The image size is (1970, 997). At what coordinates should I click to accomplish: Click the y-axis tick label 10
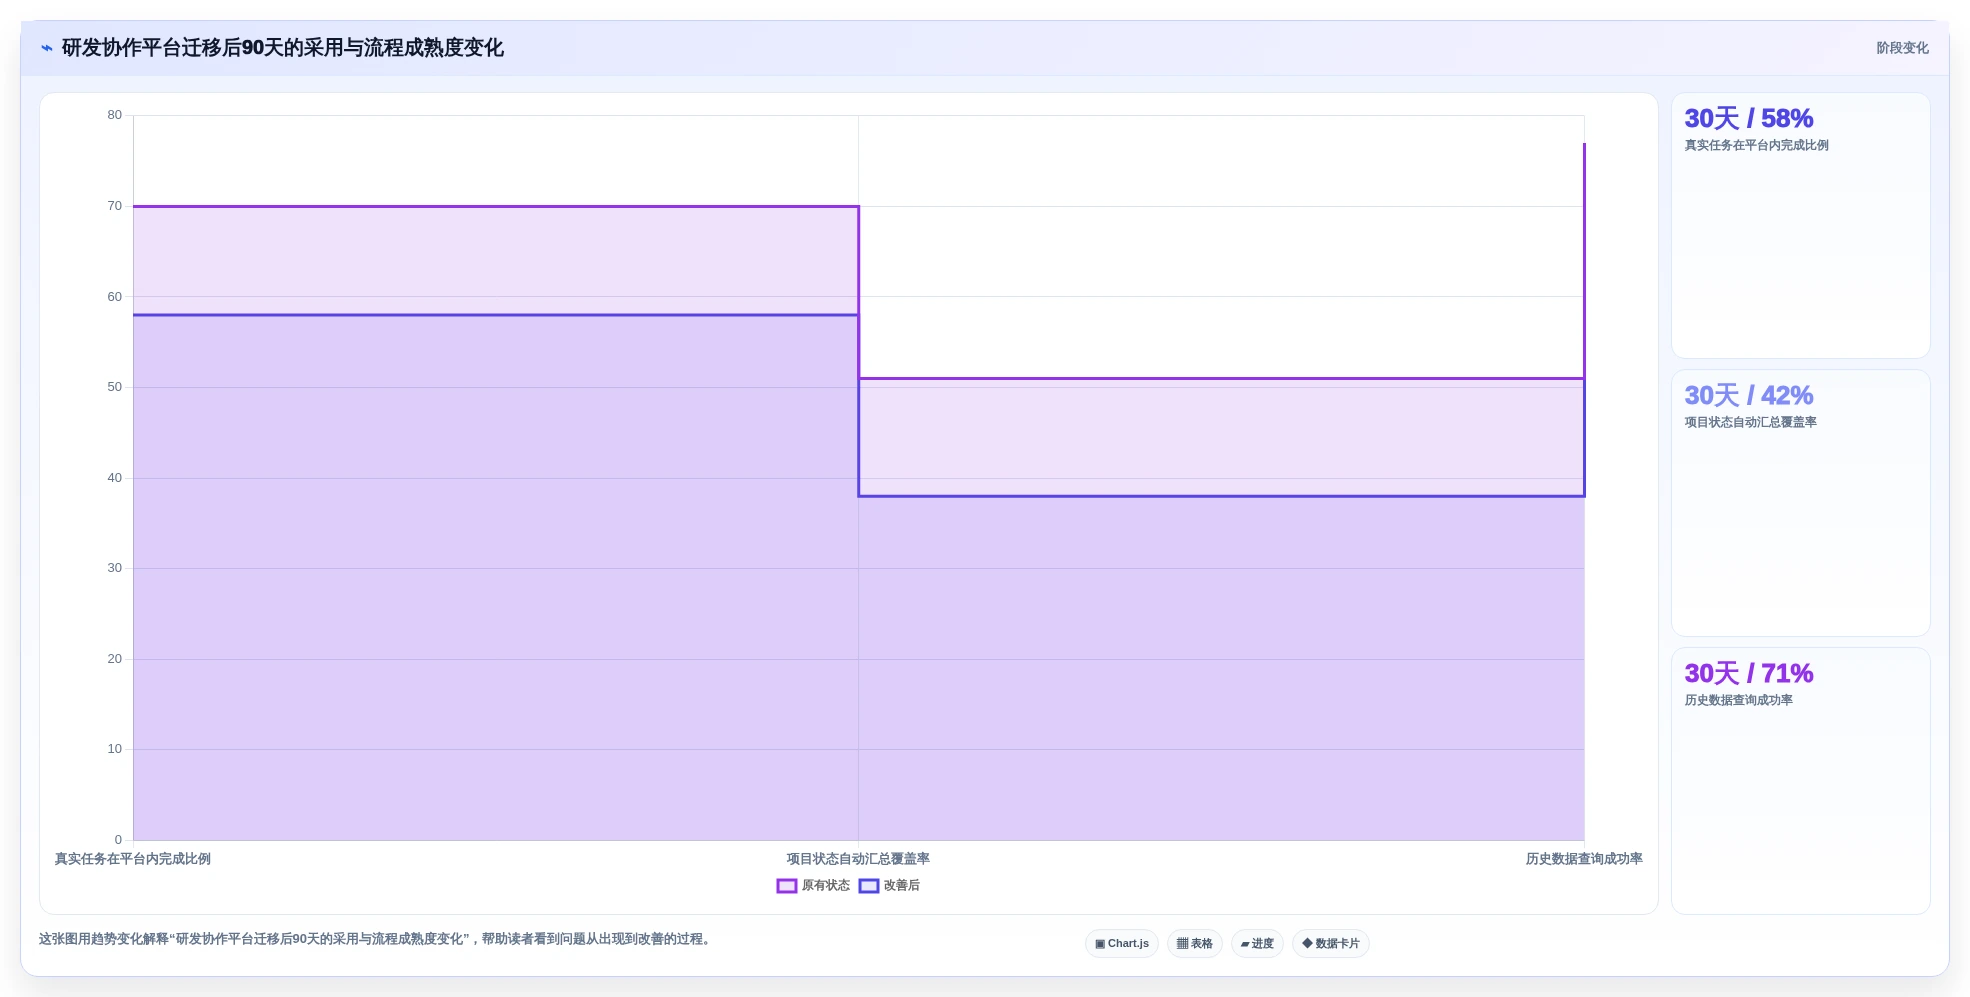click(115, 749)
